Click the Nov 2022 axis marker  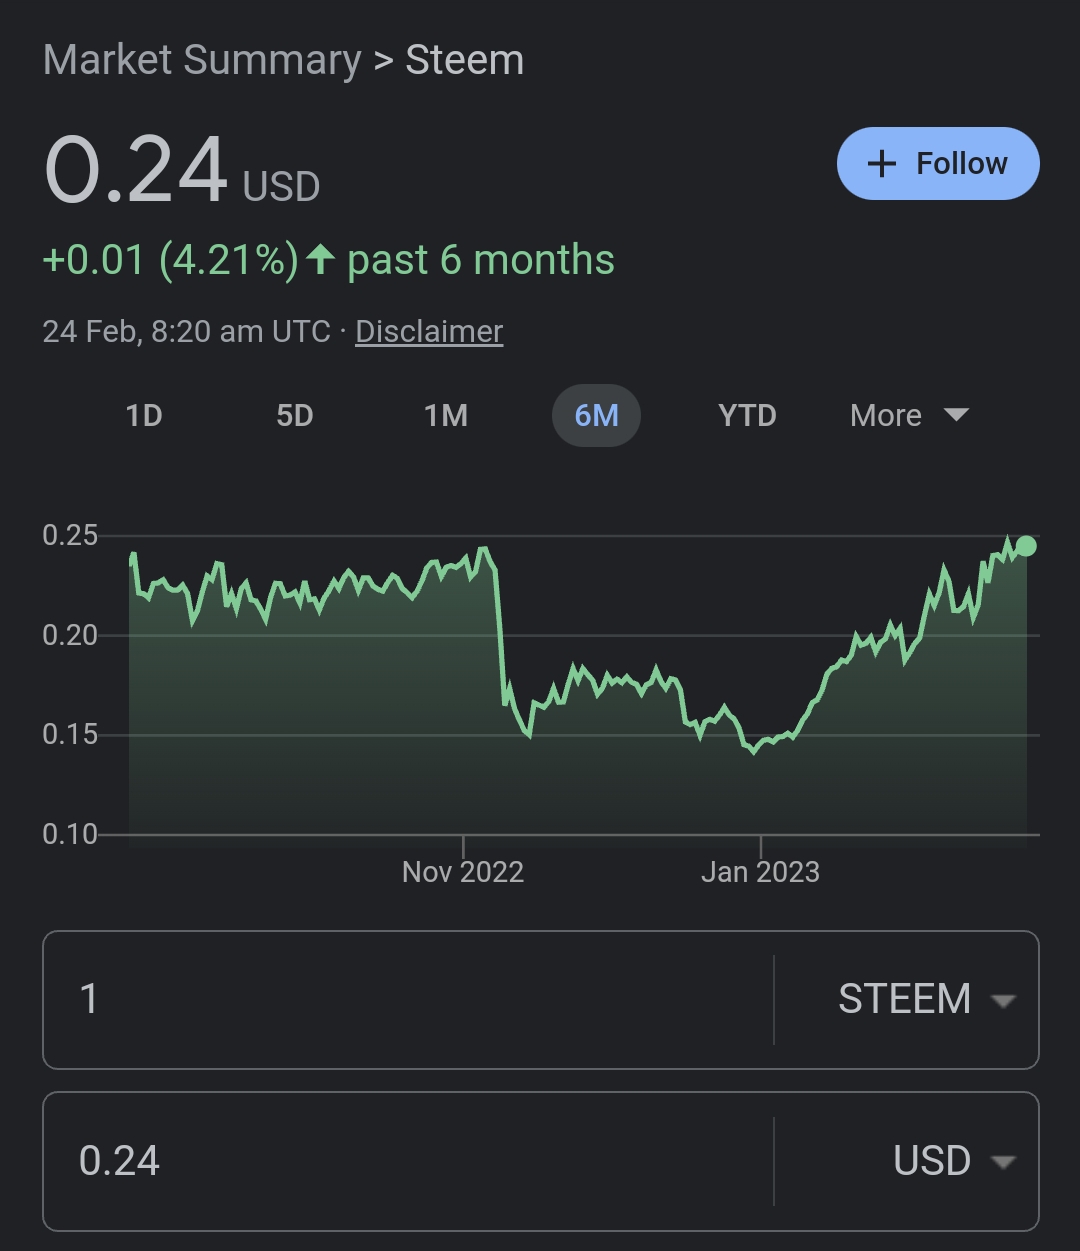pos(463,872)
